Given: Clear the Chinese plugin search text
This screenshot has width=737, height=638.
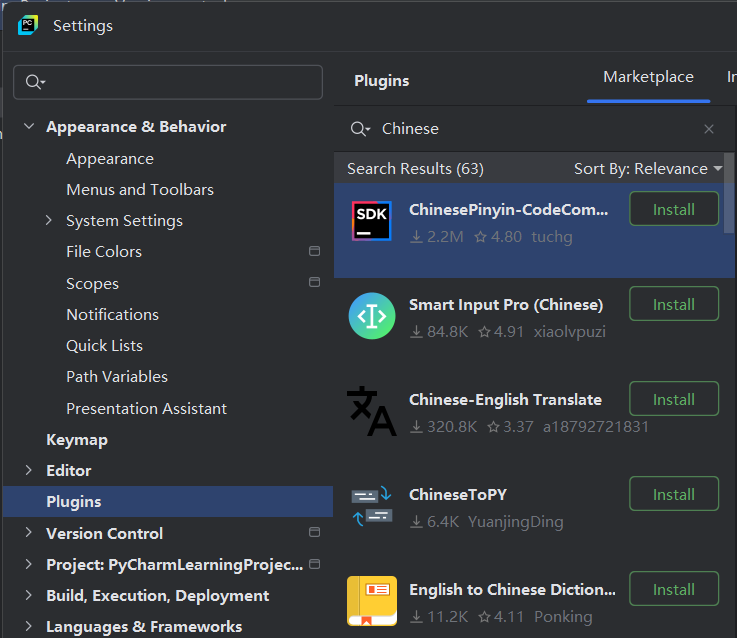Looking at the screenshot, I should (709, 129).
